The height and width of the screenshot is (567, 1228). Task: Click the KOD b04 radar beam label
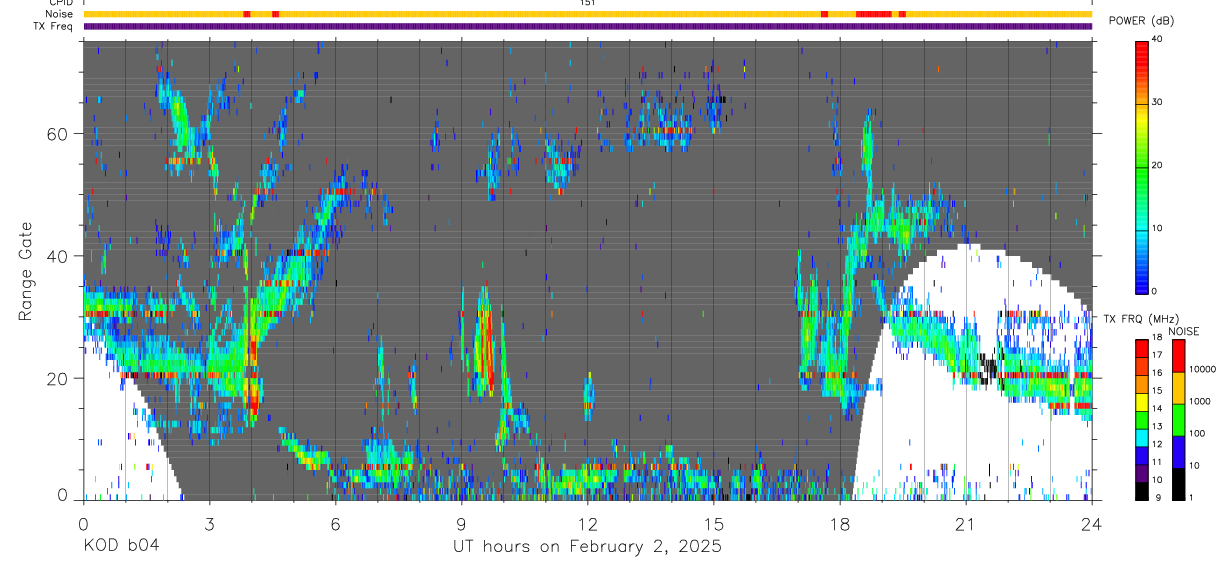(121, 547)
